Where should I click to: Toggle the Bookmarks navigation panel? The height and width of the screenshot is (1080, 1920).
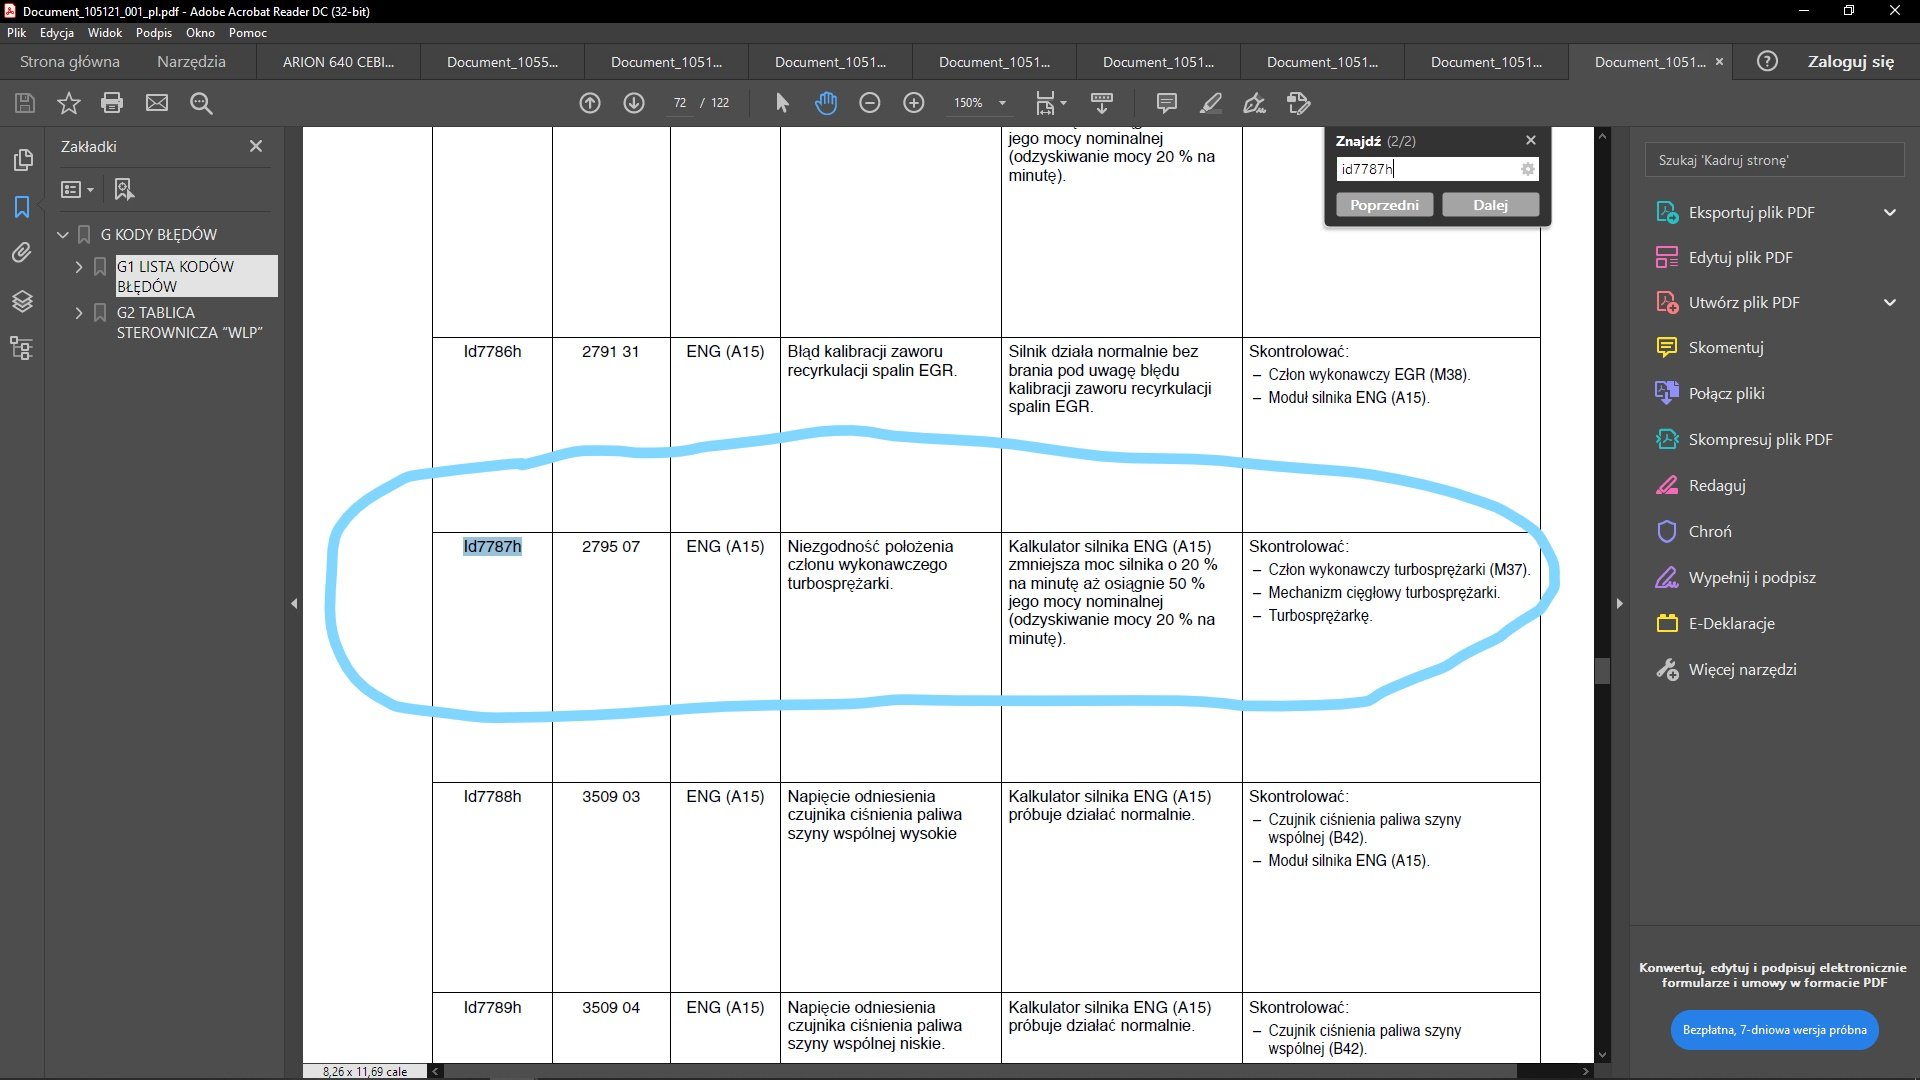pyautogui.click(x=22, y=207)
